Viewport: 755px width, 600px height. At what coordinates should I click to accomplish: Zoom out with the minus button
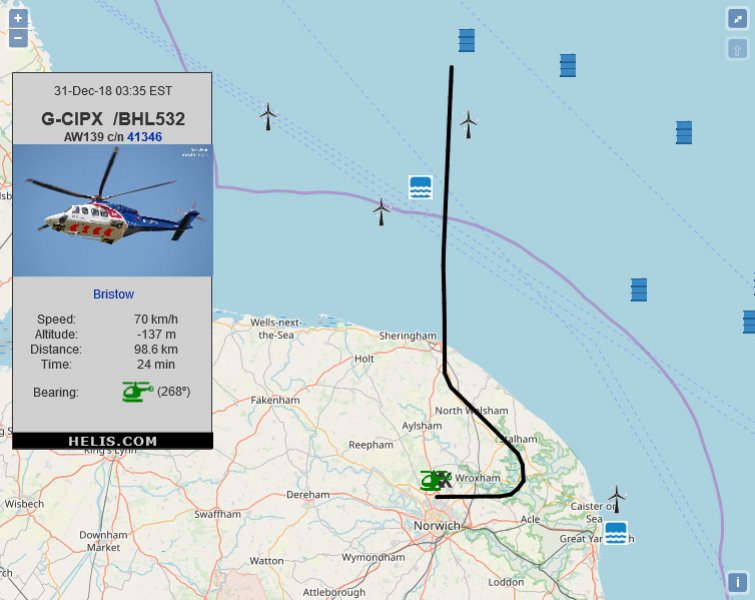tap(18, 38)
